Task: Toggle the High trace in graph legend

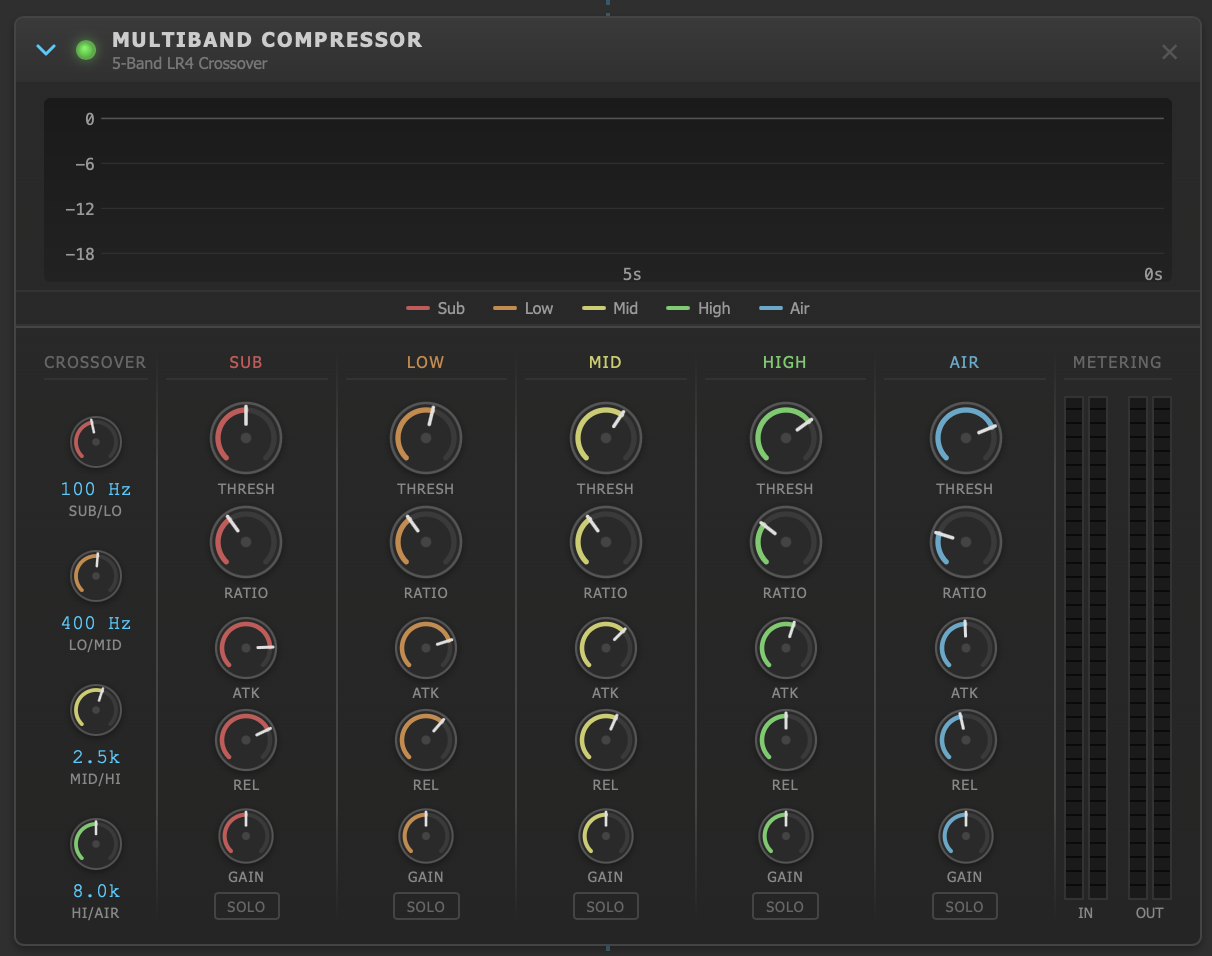Action: (x=700, y=308)
